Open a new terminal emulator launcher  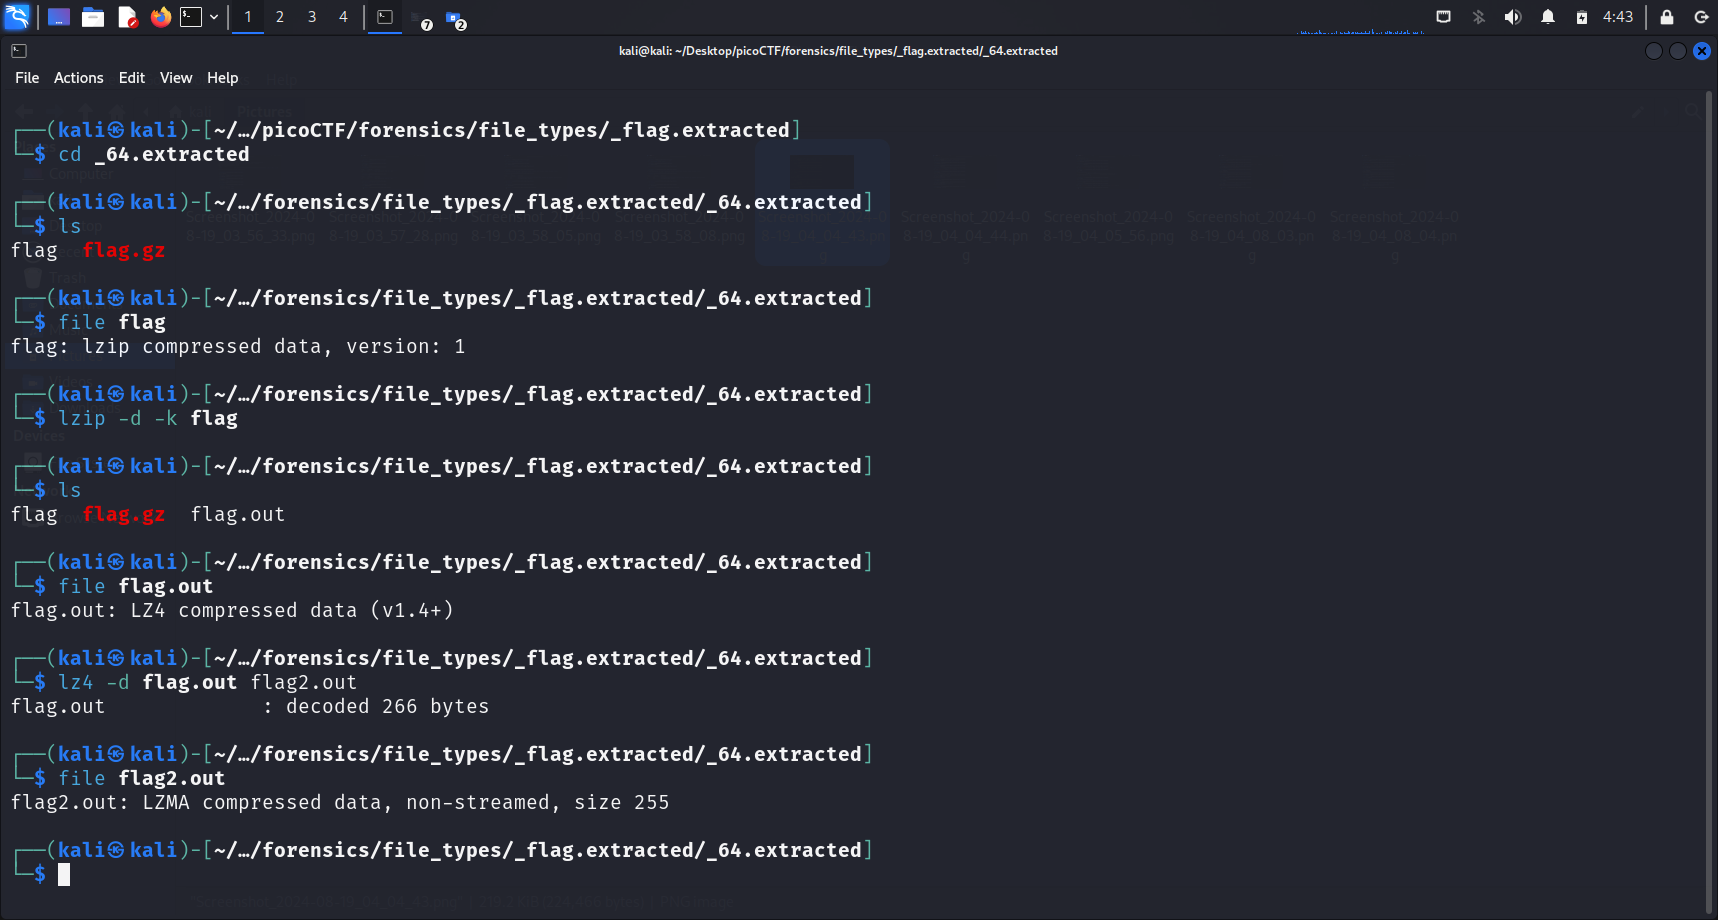191,17
